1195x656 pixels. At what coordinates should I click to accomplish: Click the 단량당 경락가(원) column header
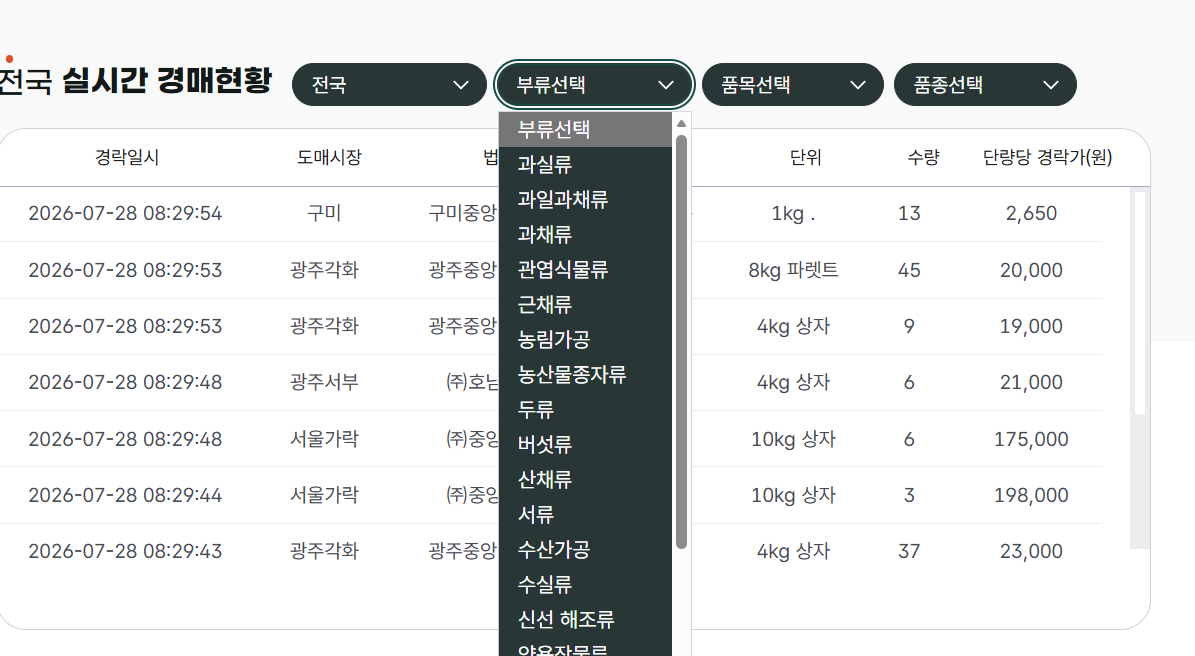pyautogui.click(x=1047, y=158)
